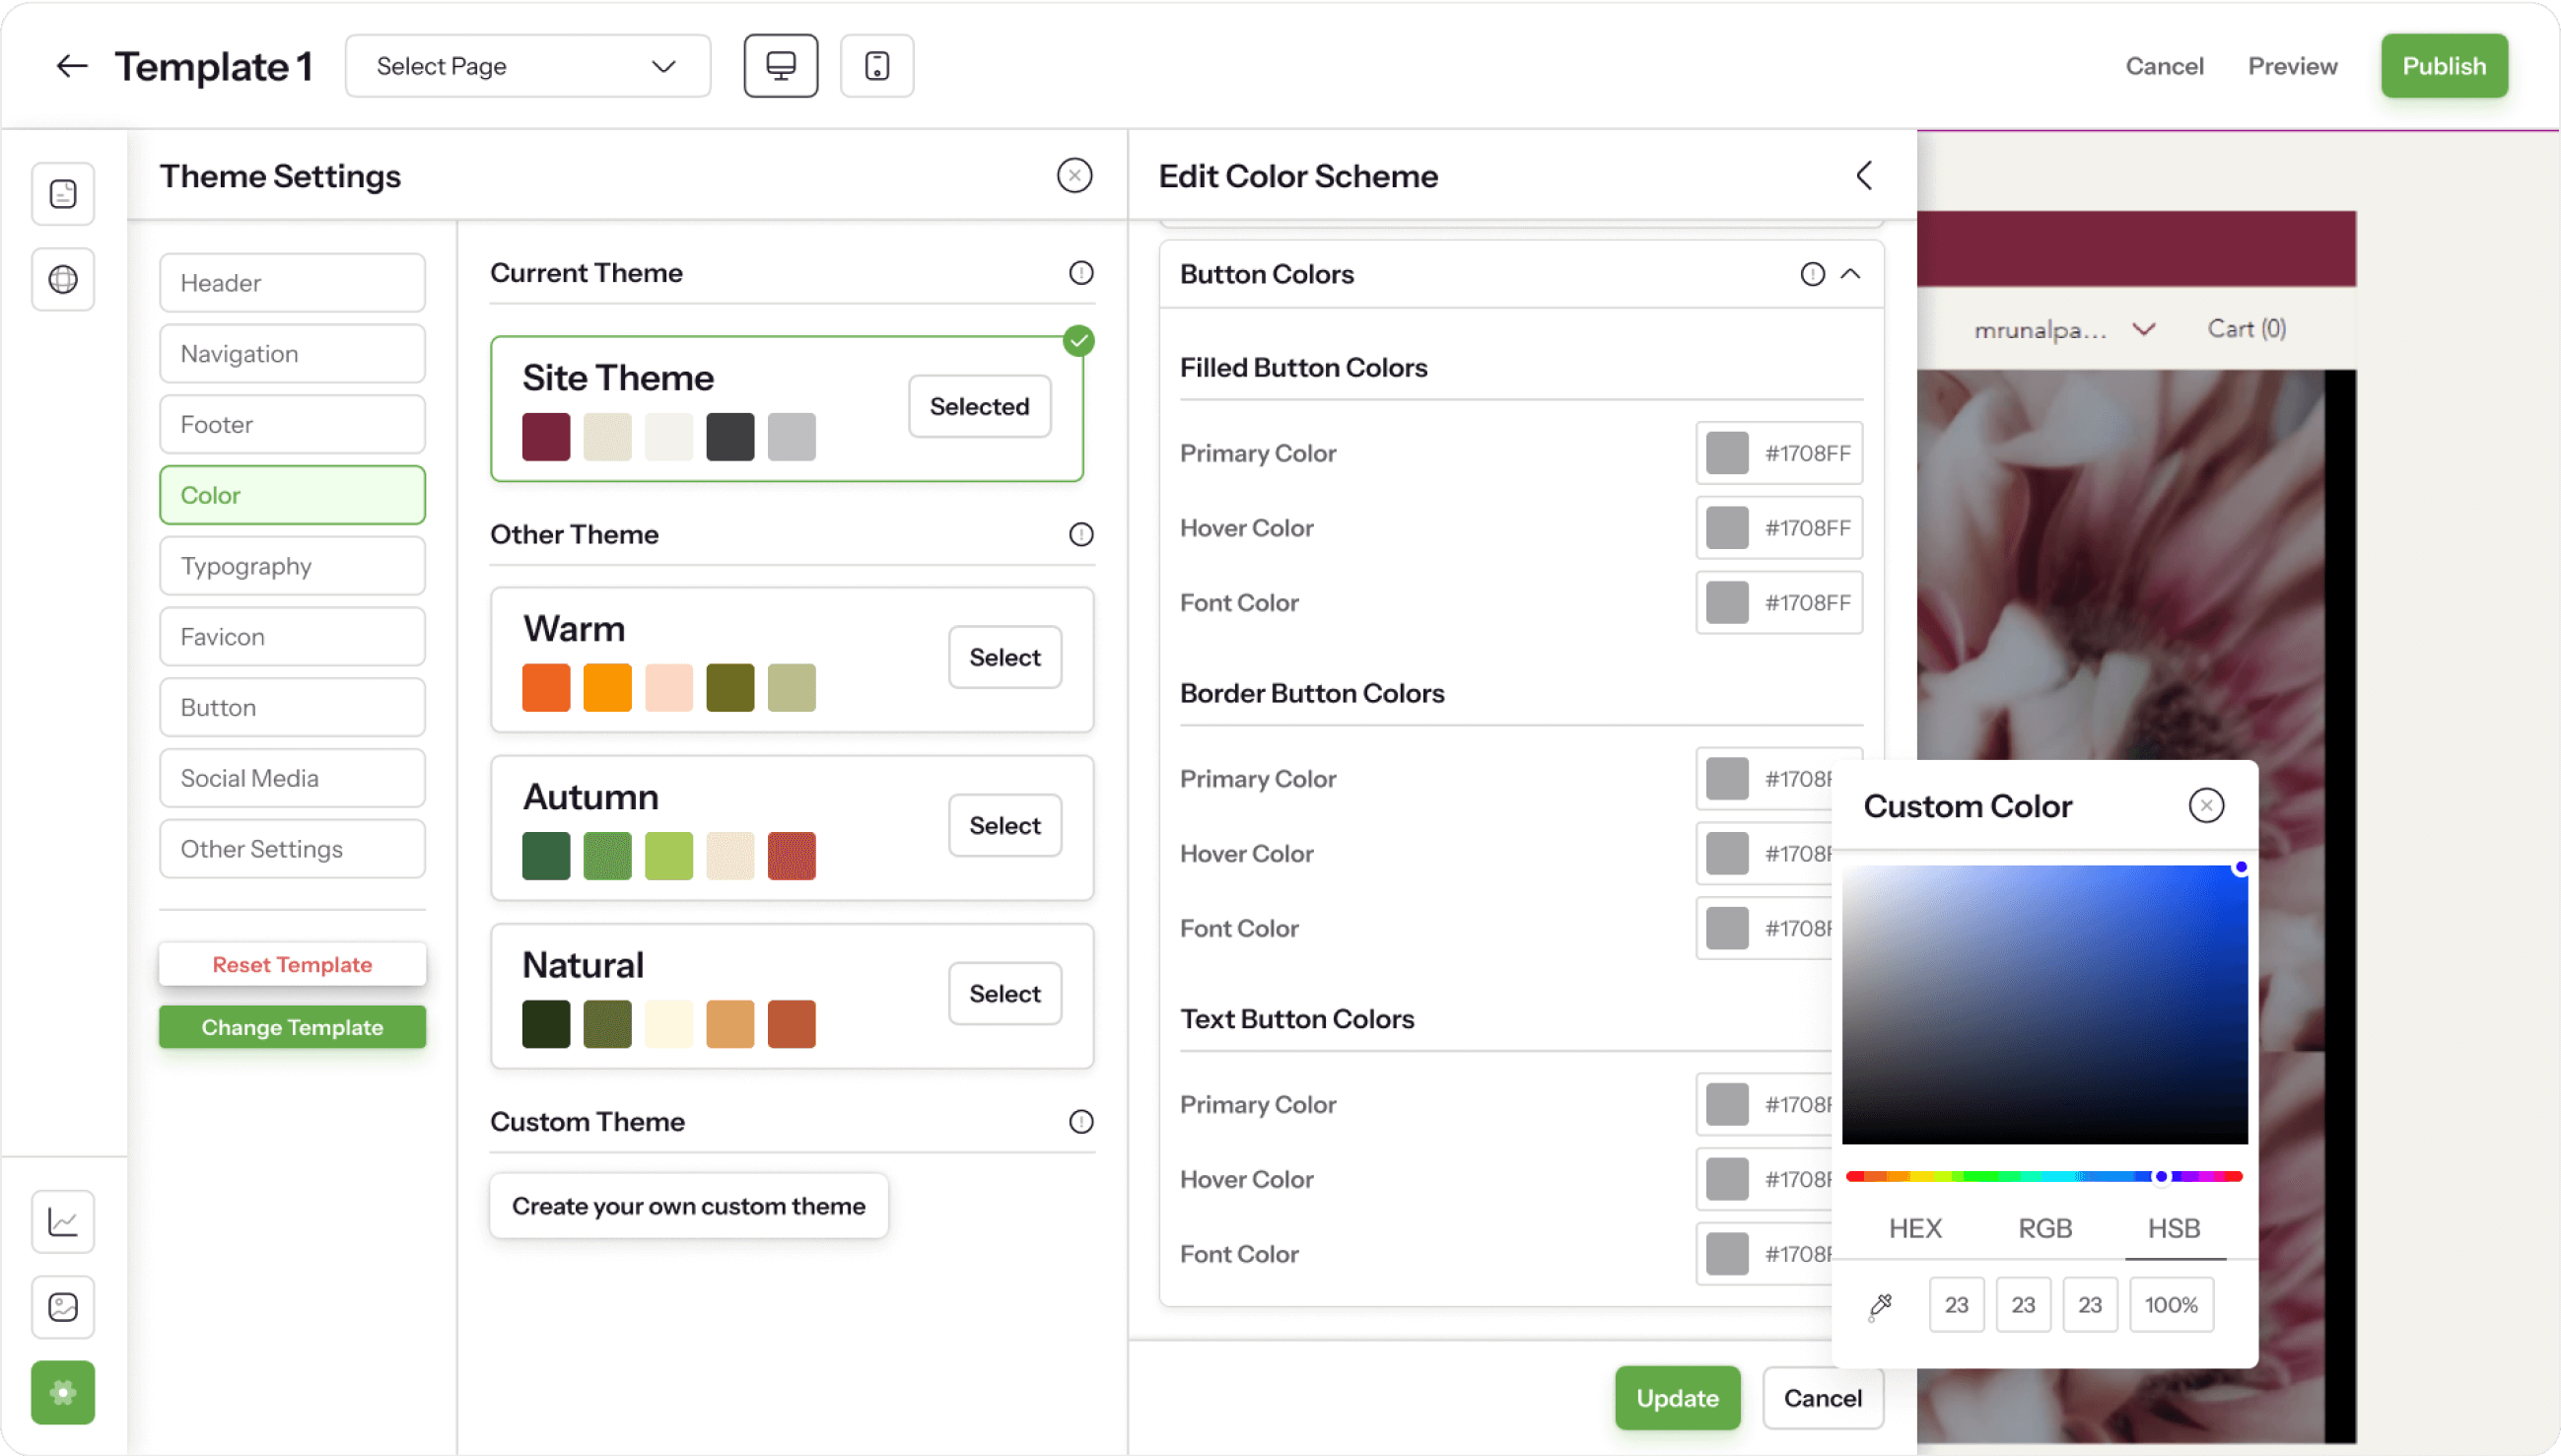This screenshot has height=1456, width=2561.
Task: Open the Select Page dropdown
Action: (527, 66)
